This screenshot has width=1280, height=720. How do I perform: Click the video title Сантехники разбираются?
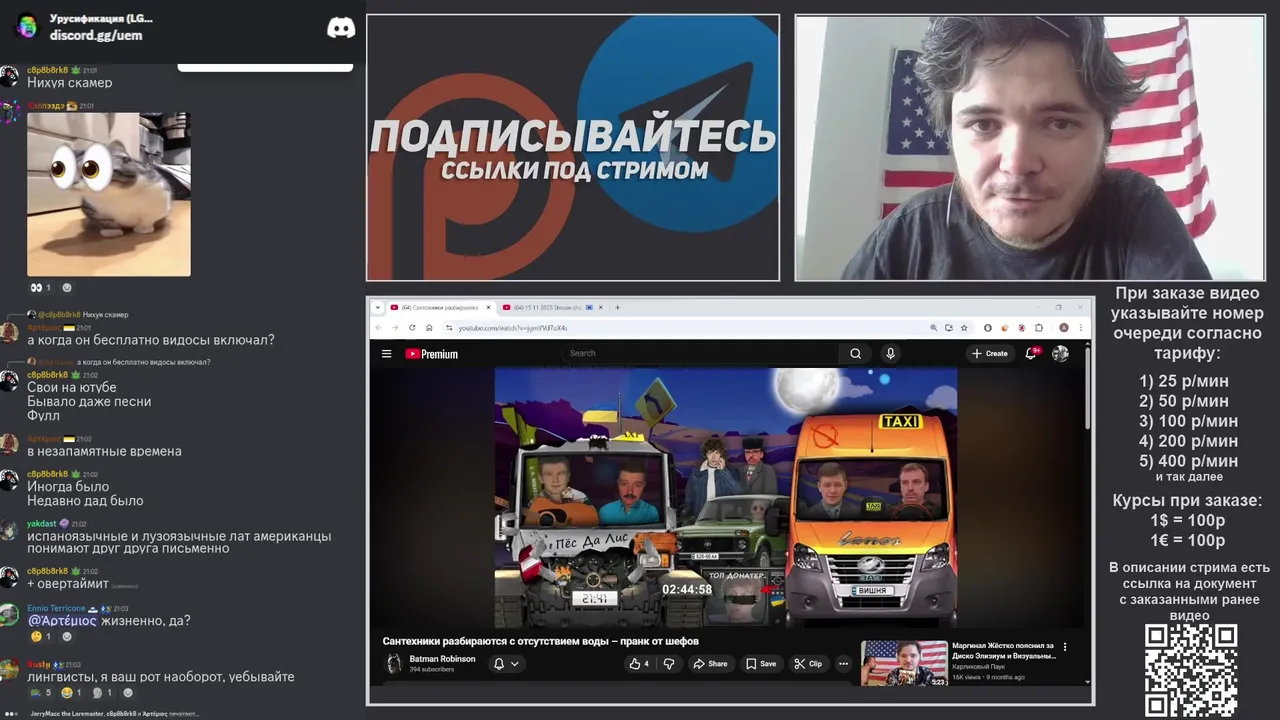[540, 641]
